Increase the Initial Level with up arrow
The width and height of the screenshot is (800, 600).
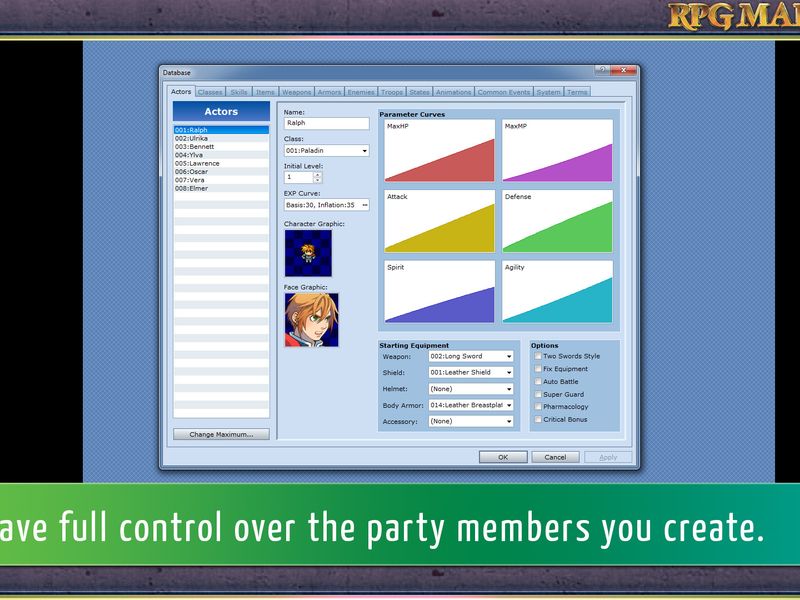pyautogui.click(x=317, y=174)
